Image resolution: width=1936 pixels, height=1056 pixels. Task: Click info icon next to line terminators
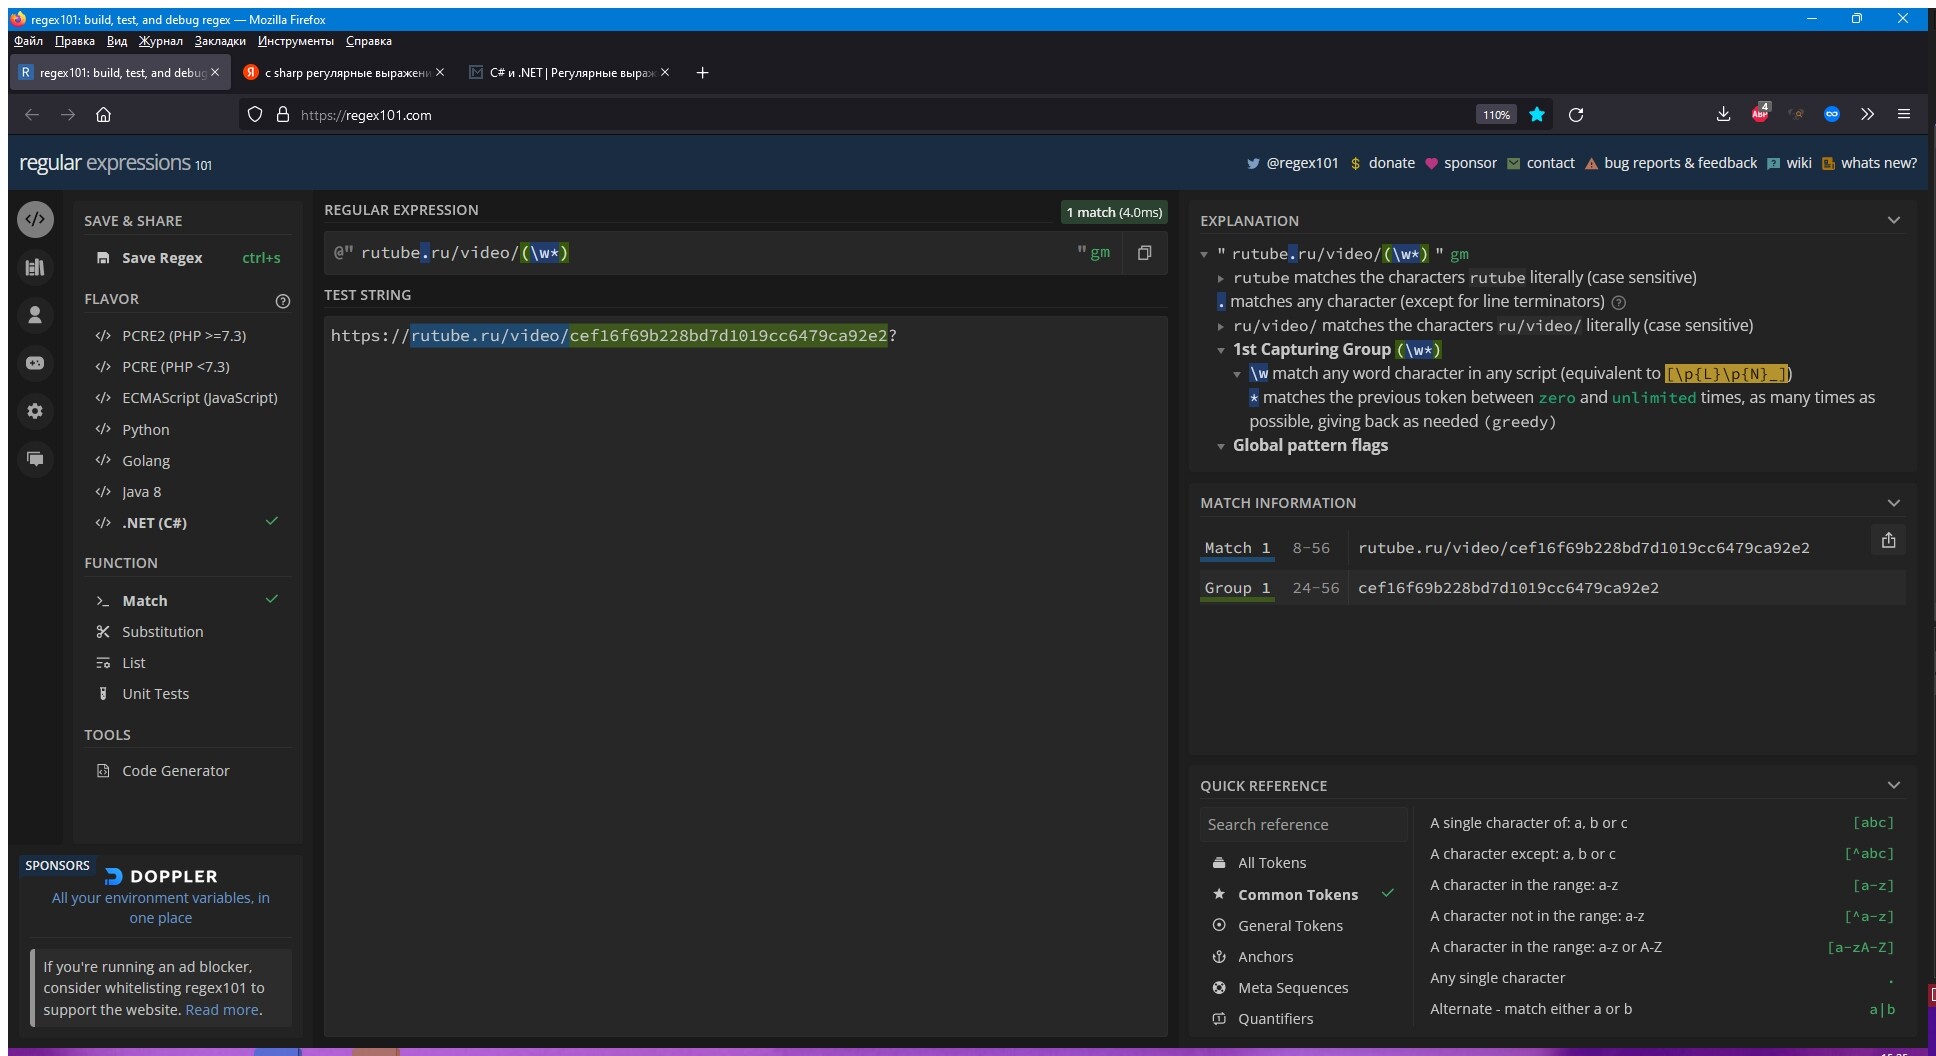click(1619, 302)
